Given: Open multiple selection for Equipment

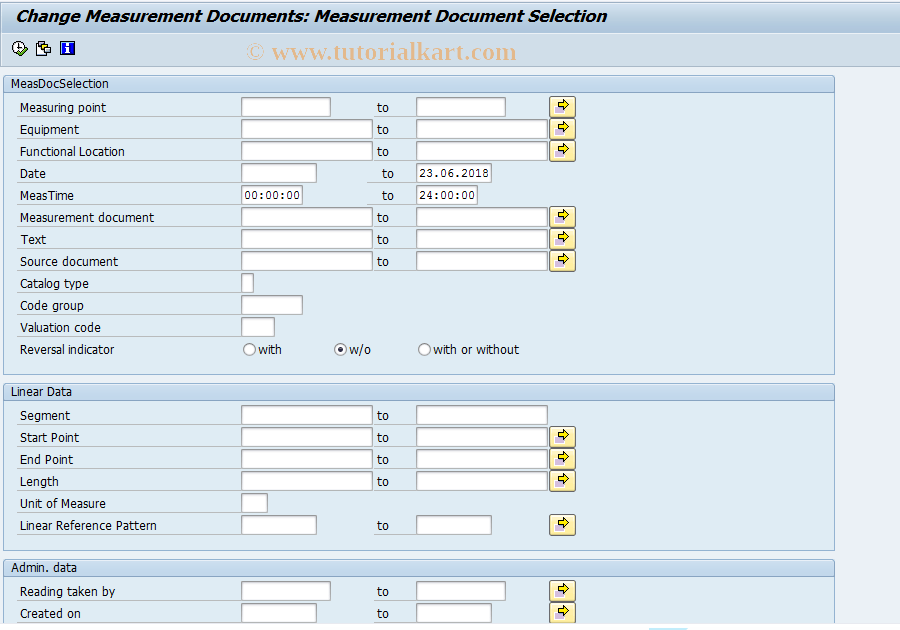Looking at the screenshot, I should [562, 128].
